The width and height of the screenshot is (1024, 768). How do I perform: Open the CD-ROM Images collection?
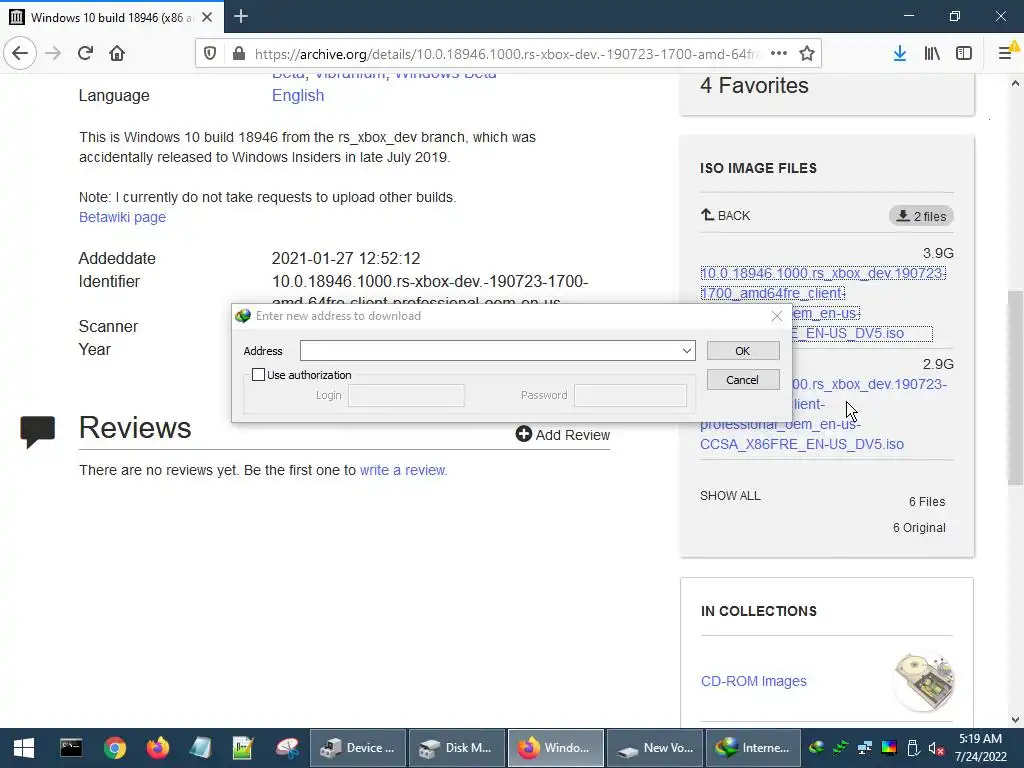754,681
